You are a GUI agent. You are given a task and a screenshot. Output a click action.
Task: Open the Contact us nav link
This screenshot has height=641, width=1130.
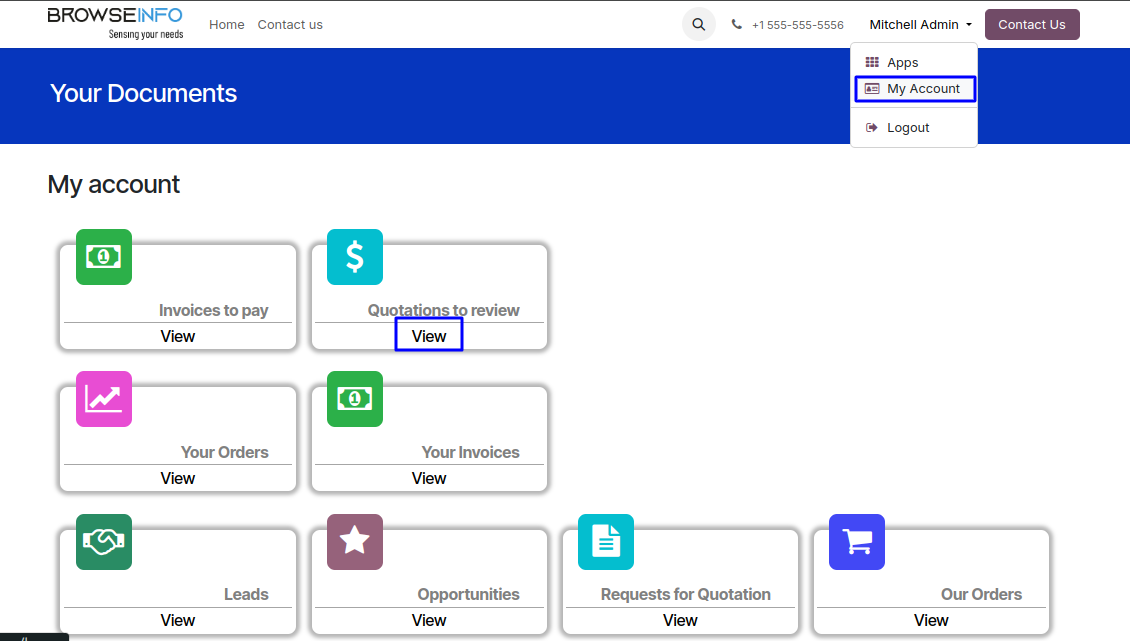pos(290,25)
